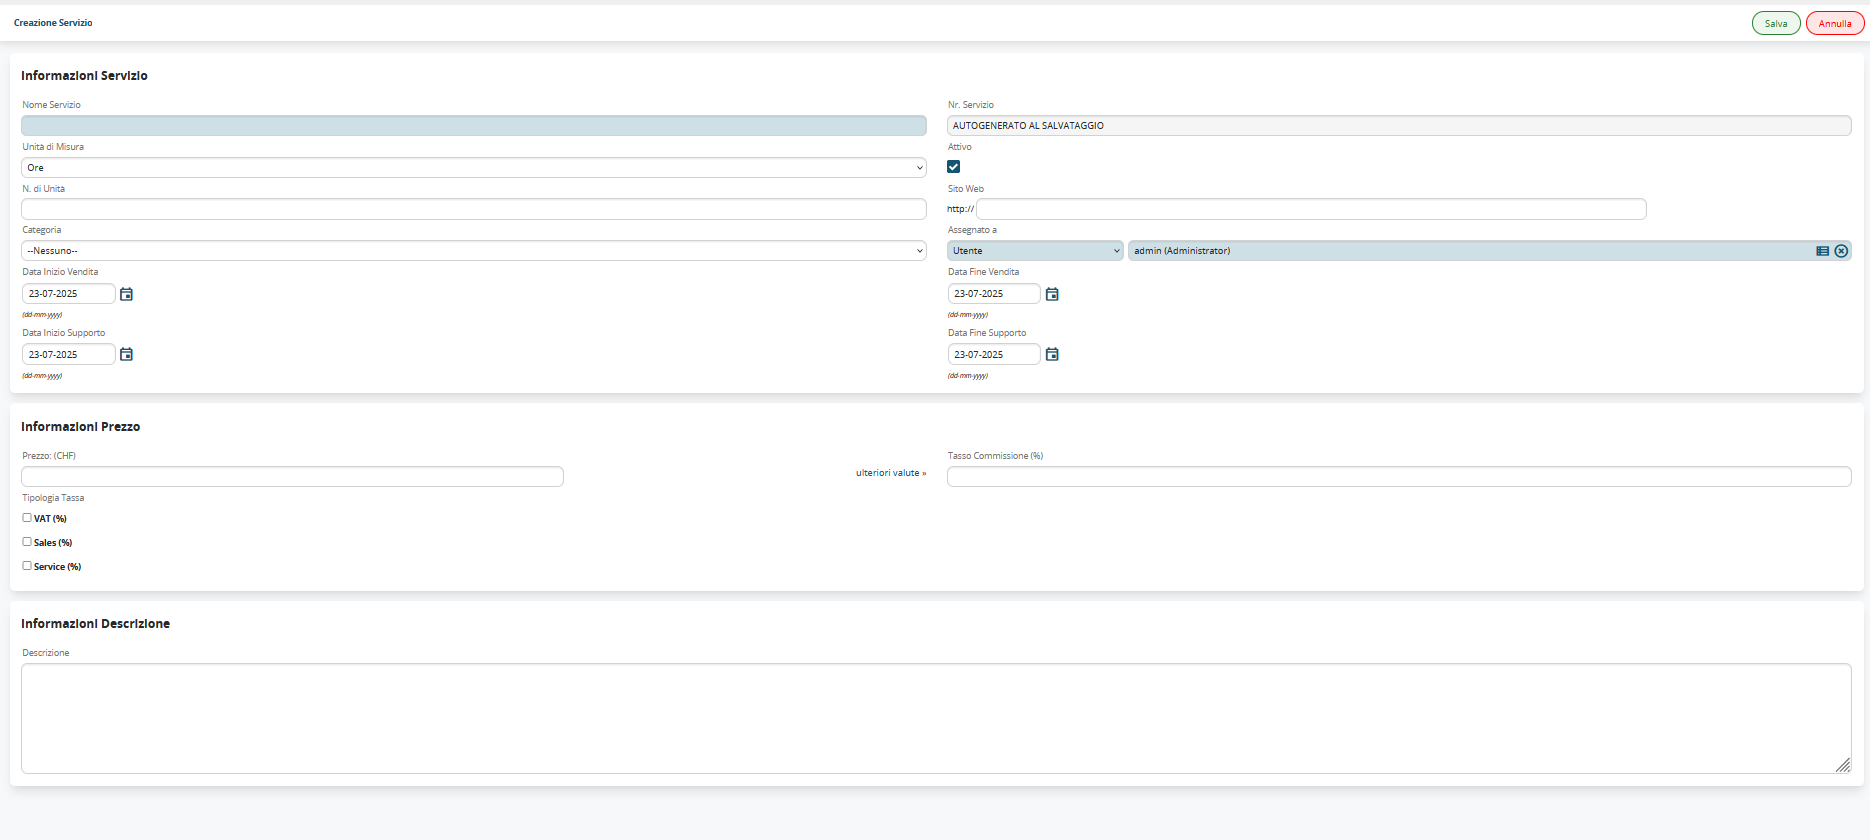
Task: Grab the Descrizione textarea resize handle
Action: pos(1843,765)
